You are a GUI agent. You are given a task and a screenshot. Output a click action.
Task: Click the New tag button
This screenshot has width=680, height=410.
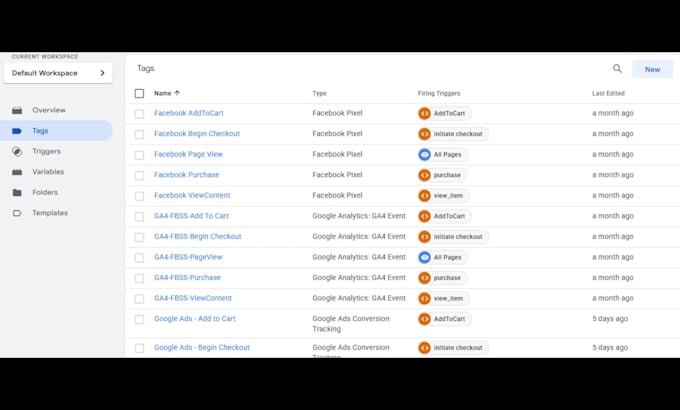click(x=652, y=69)
